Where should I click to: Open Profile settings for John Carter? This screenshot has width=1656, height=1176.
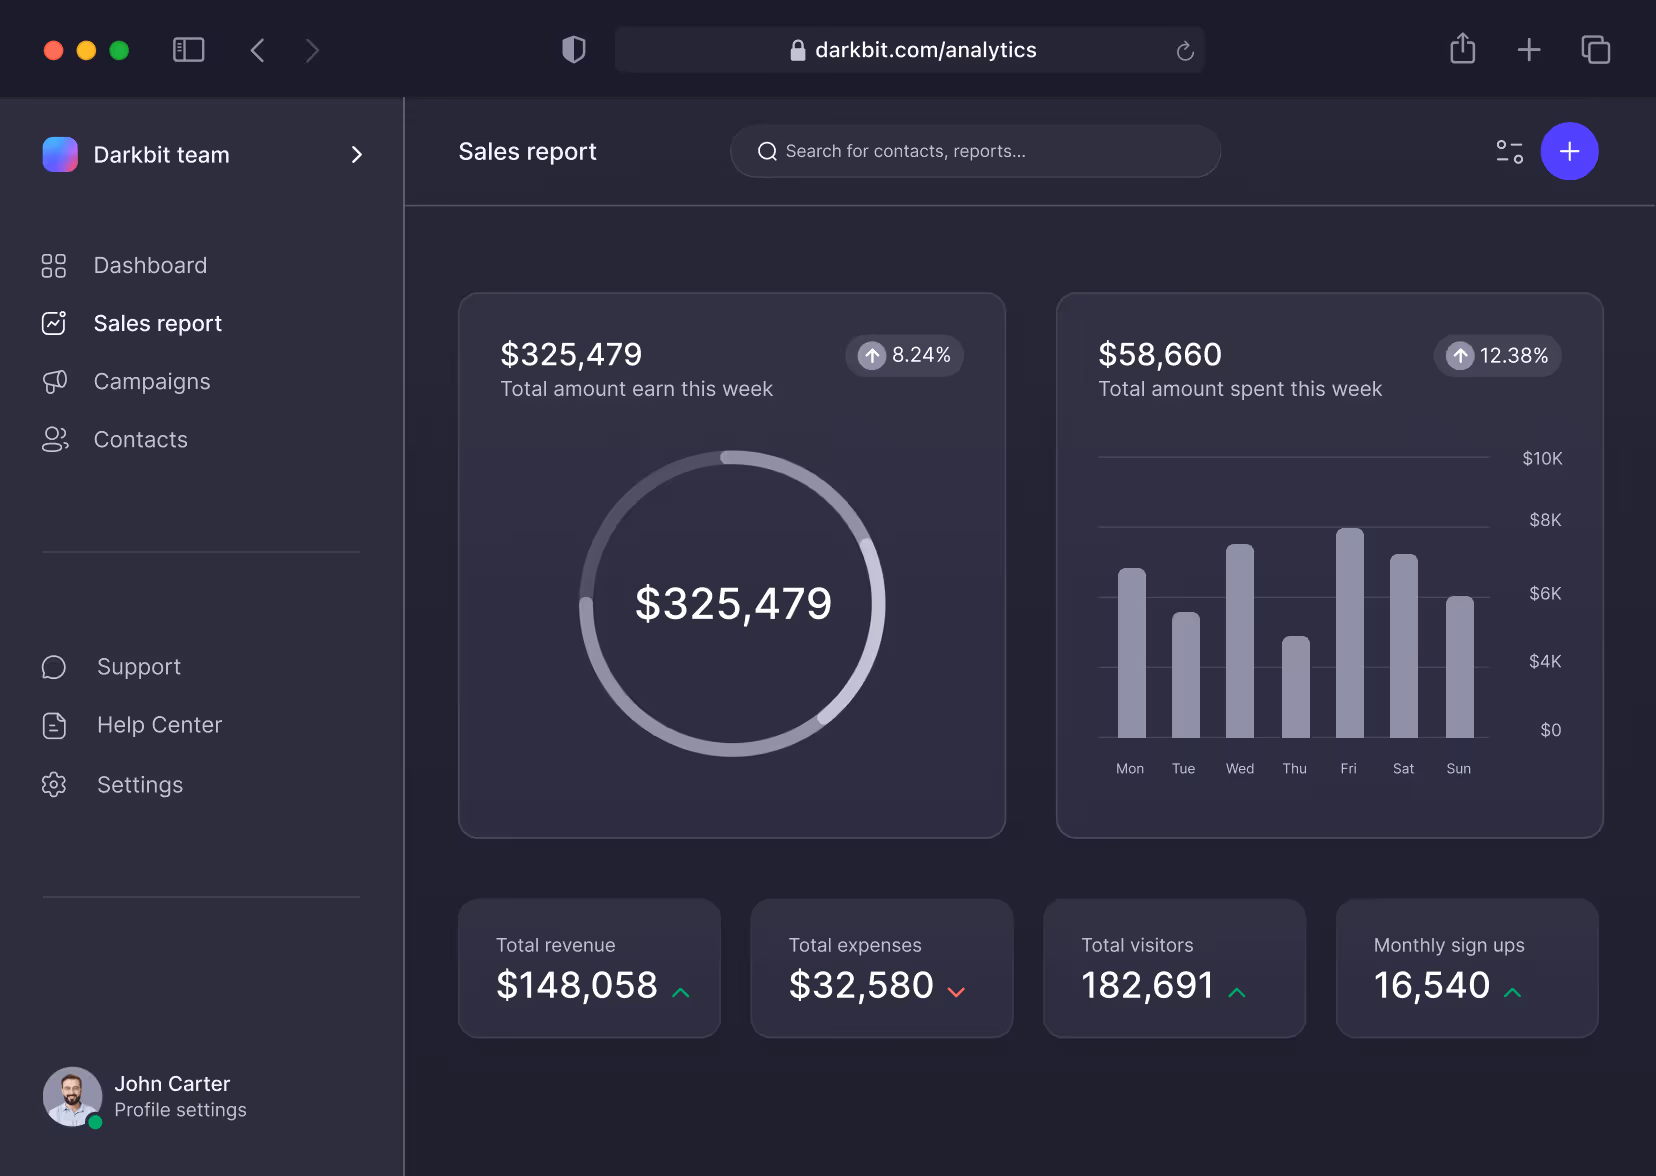tap(180, 1110)
